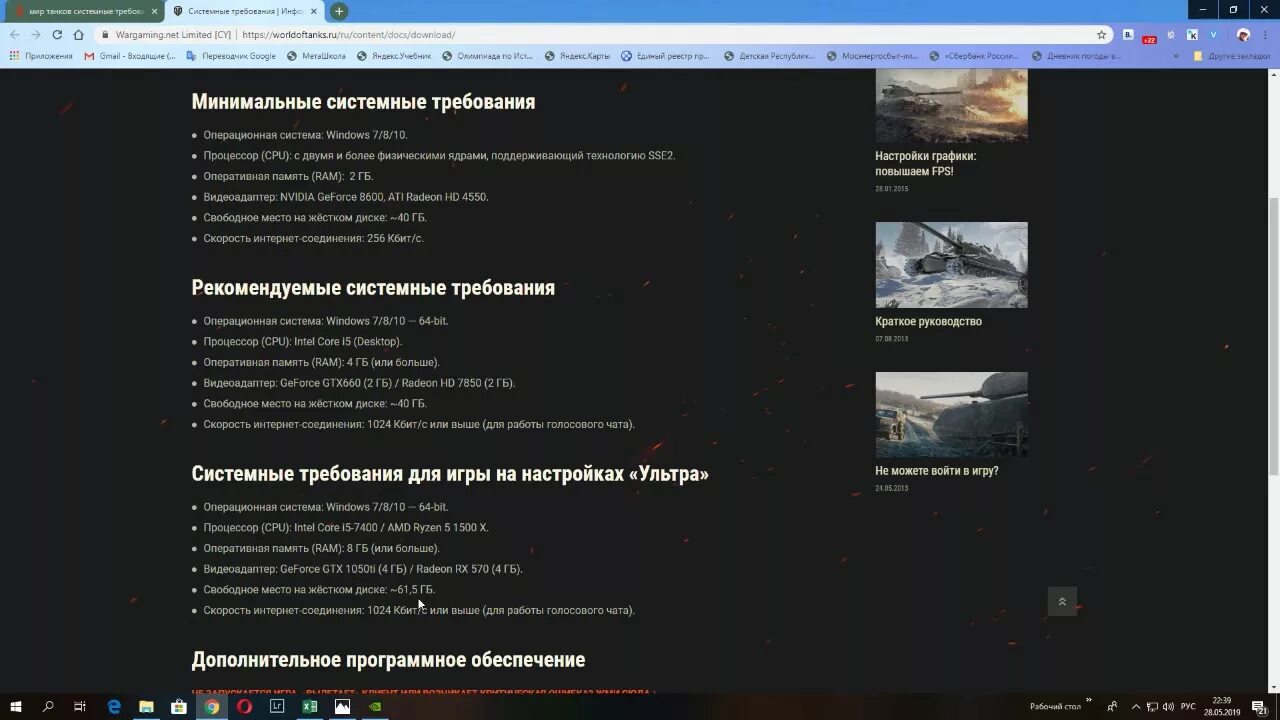The height and width of the screenshot is (720, 1280).
Task: Switch to the 'мир танков системные требования' tab
Action: (x=83, y=11)
